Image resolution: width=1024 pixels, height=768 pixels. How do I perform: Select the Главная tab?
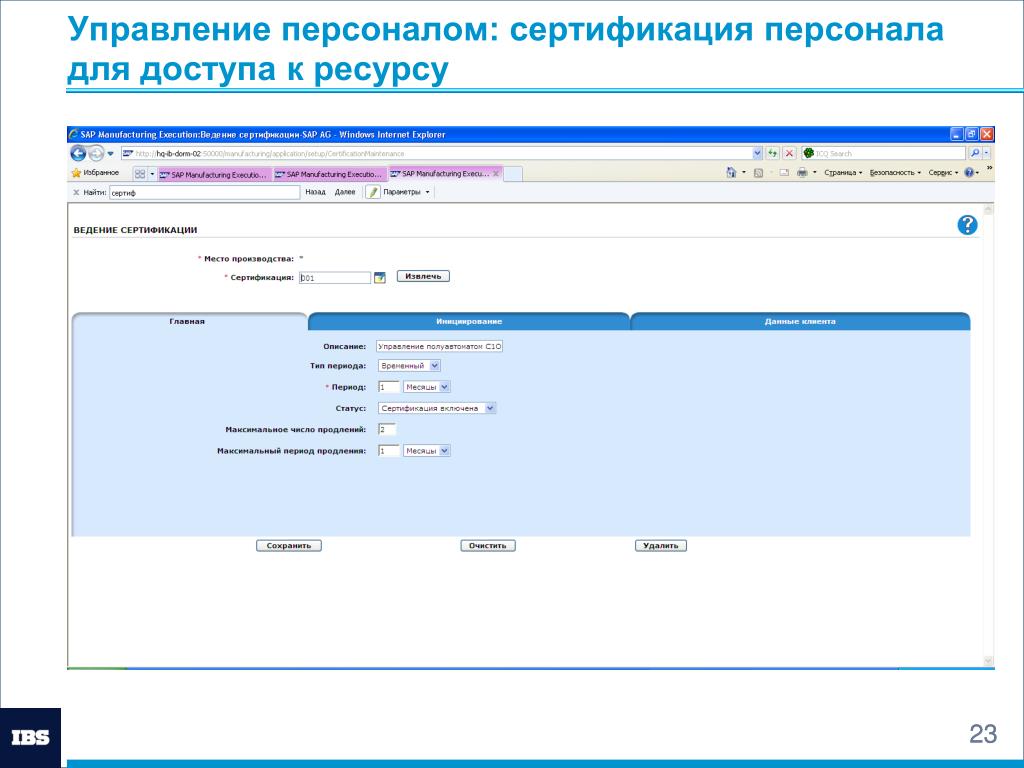187,321
